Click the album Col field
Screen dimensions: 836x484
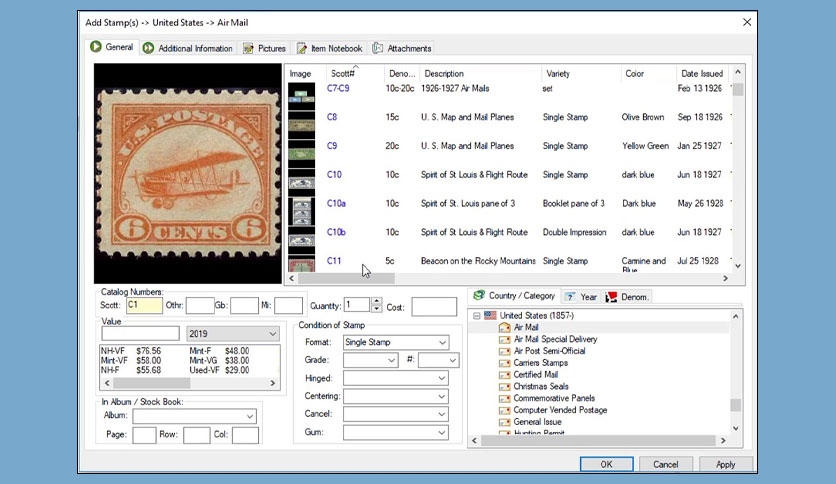click(245, 435)
